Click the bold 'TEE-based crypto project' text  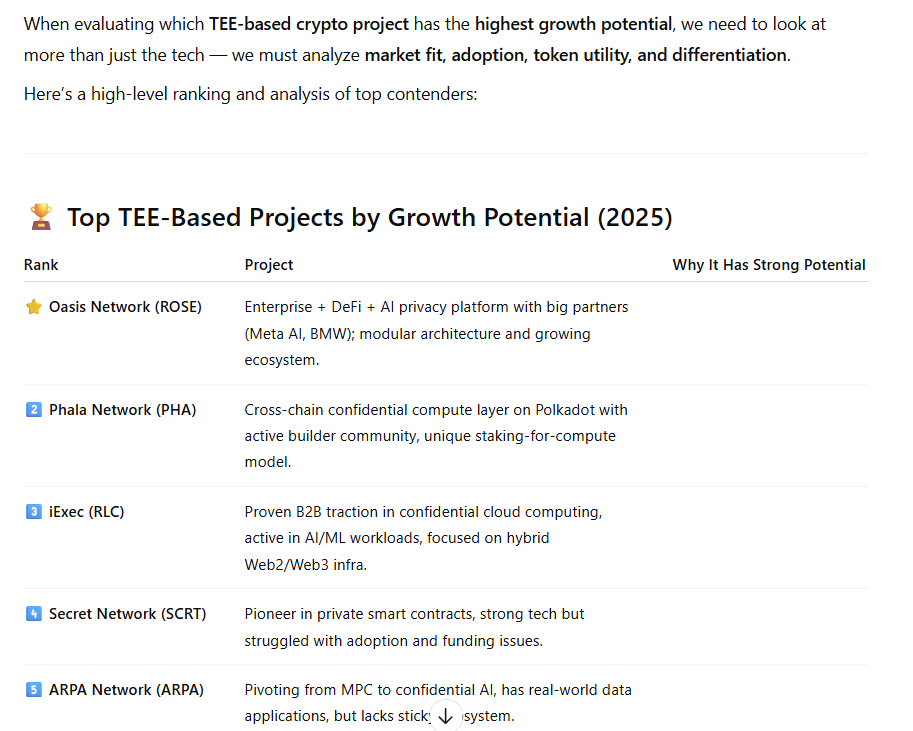(309, 24)
